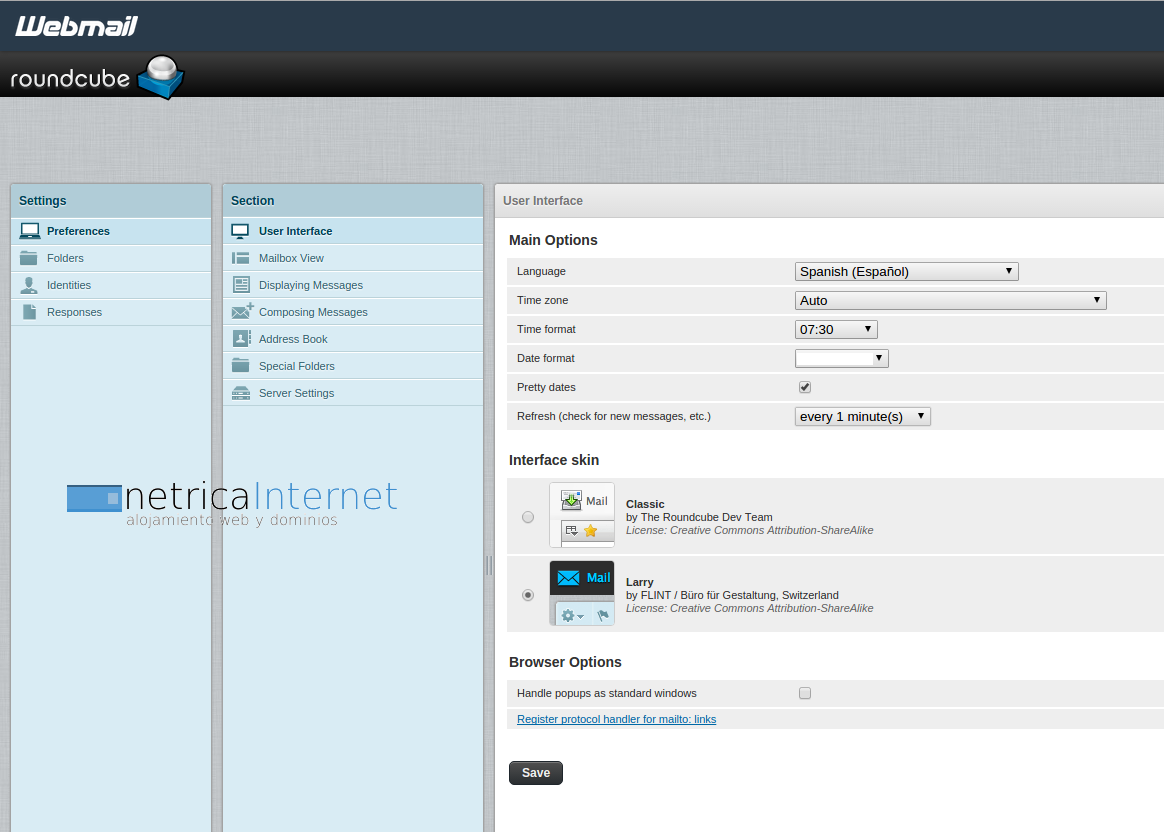Open the Refresh interval dropdown

[862, 416]
